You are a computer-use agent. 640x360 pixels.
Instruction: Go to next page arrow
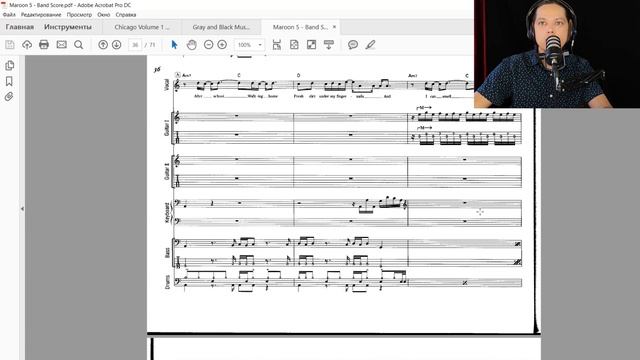(x=116, y=44)
